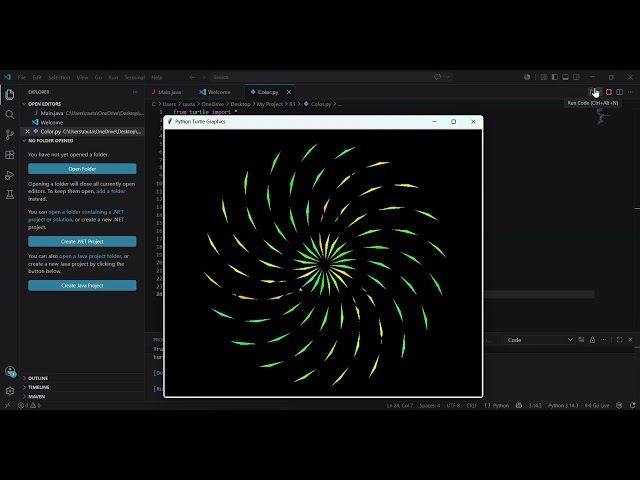Open the chat icon dropdown arrow
640x480 pixels.
[x=448, y=77]
